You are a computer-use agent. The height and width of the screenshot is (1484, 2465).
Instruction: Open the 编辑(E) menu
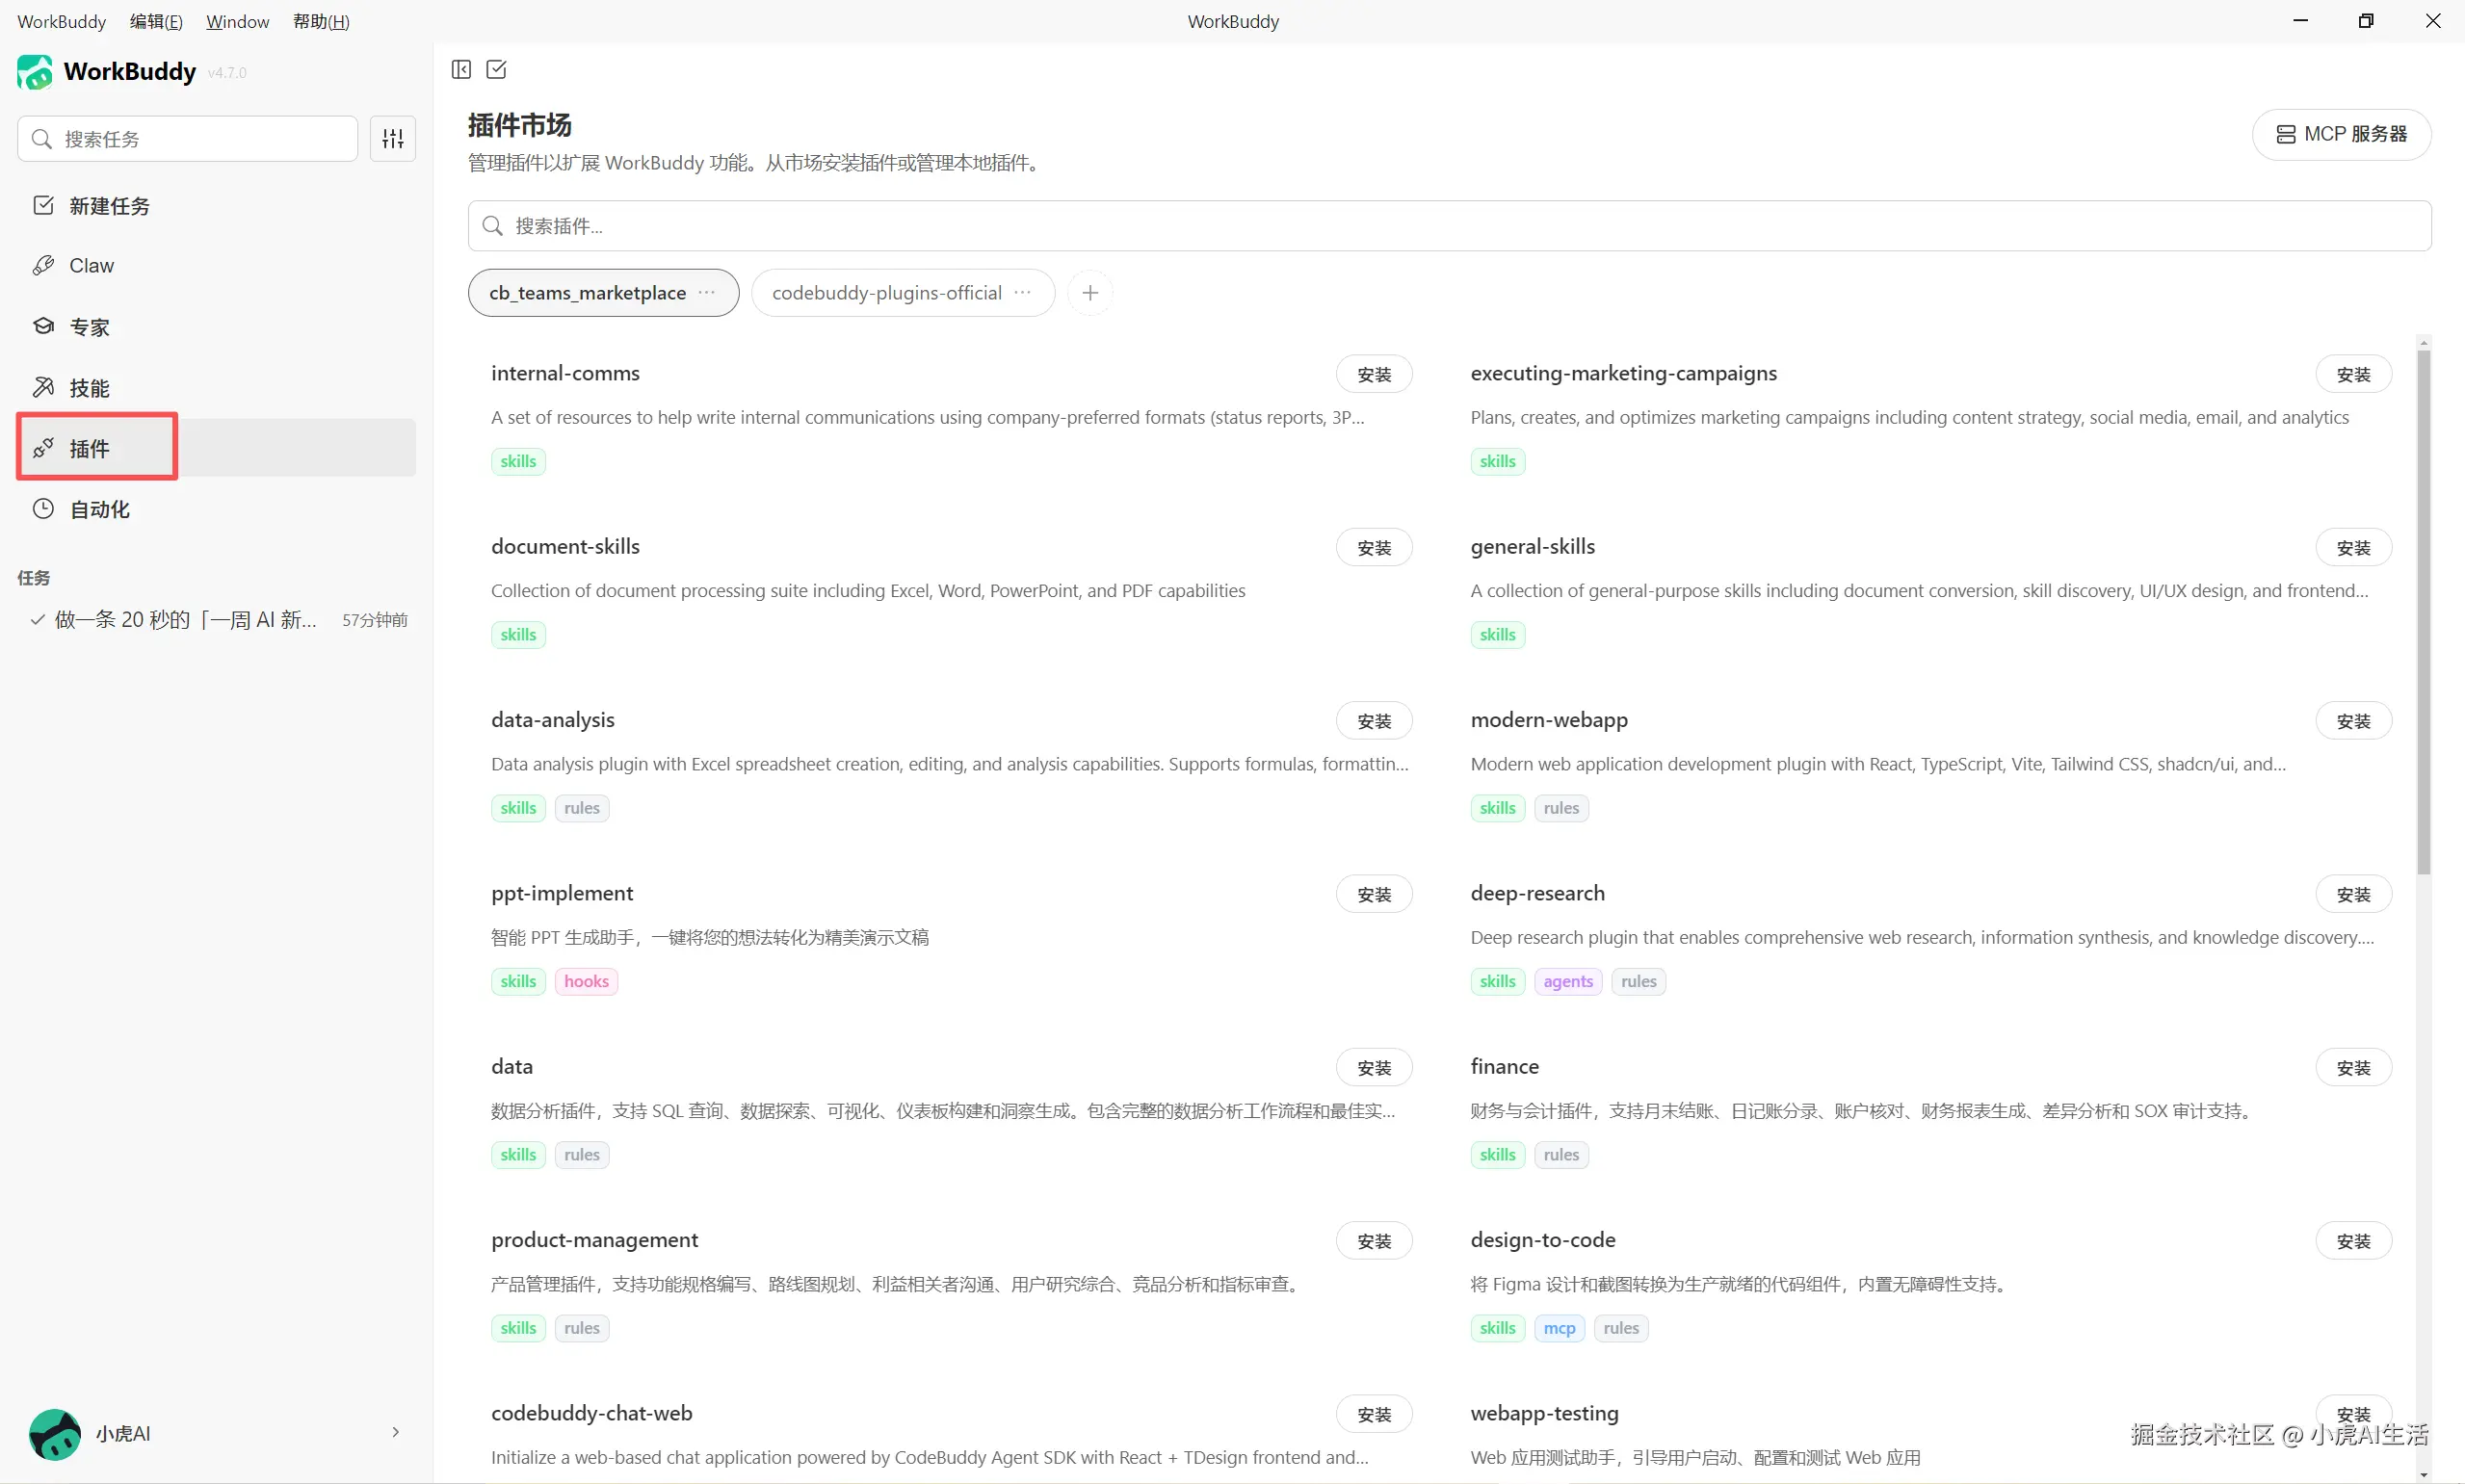tap(156, 21)
